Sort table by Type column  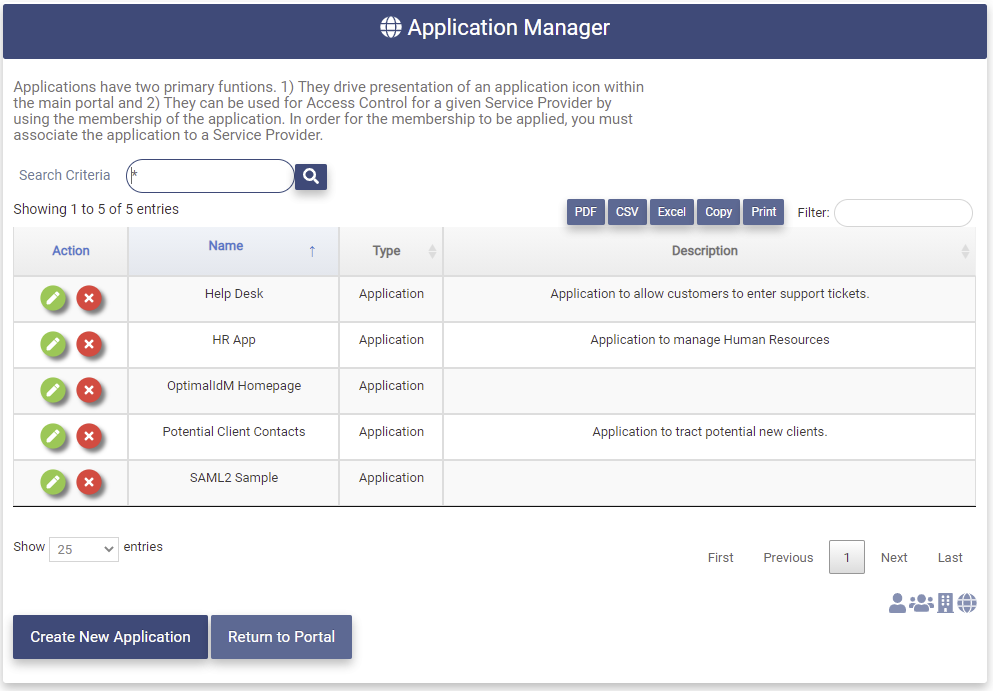point(391,251)
